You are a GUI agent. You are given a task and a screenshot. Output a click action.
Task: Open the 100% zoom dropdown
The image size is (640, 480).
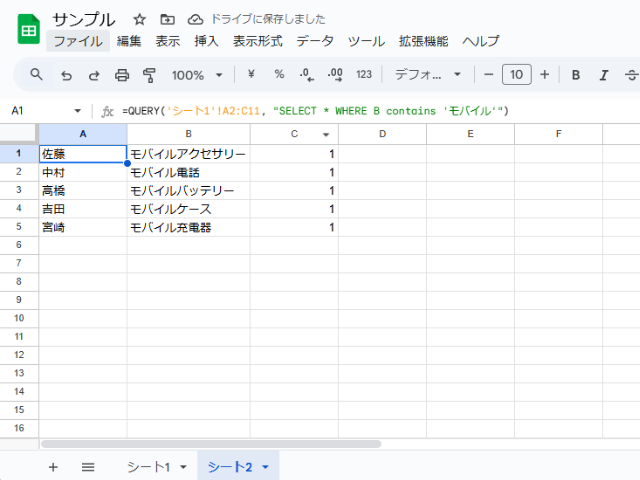(x=197, y=75)
